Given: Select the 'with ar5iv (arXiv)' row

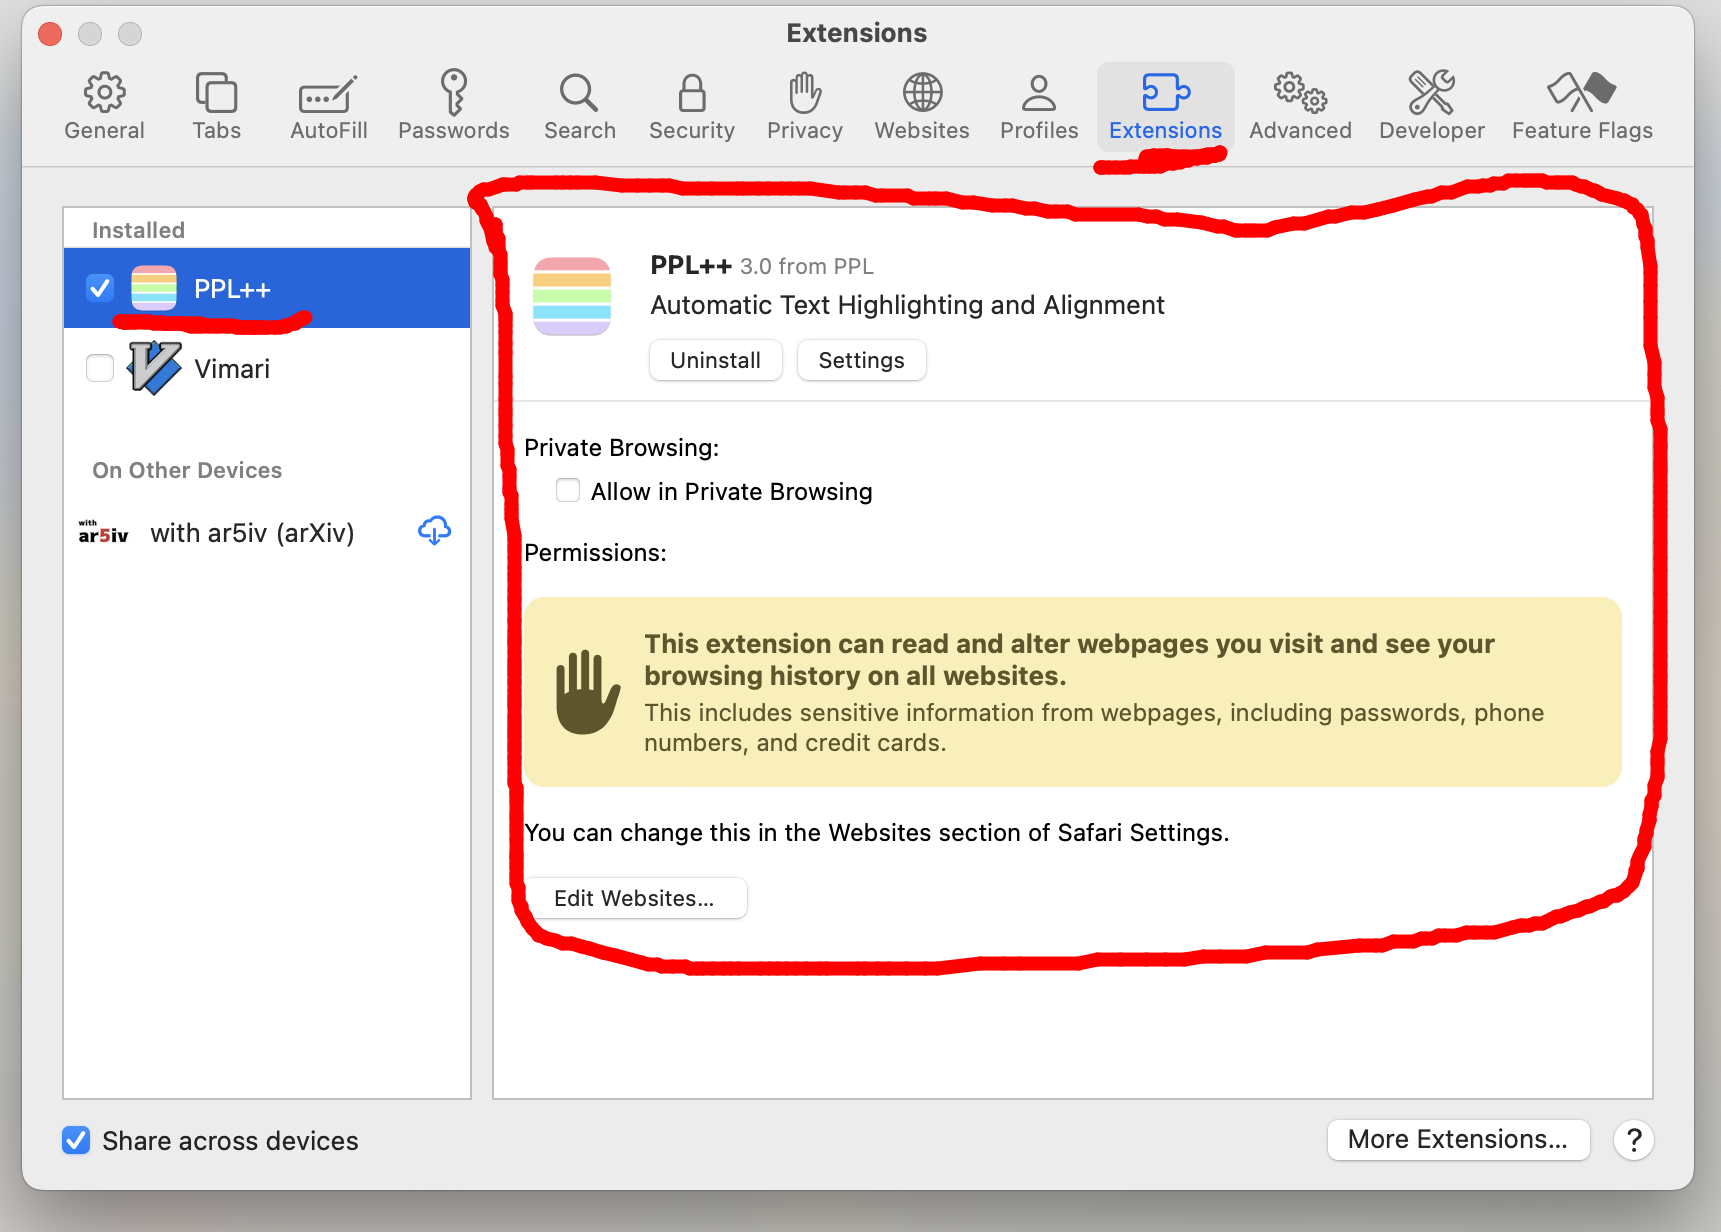Looking at the screenshot, I should pyautogui.click(x=267, y=532).
